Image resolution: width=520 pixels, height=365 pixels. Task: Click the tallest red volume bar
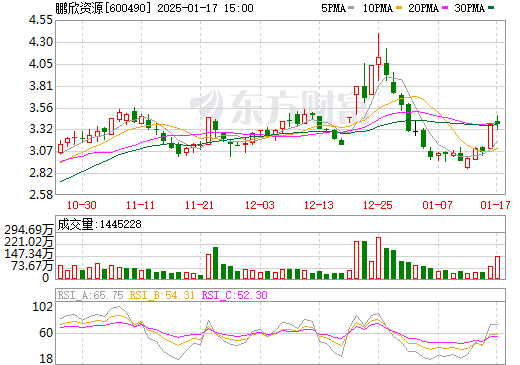tap(378, 258)
